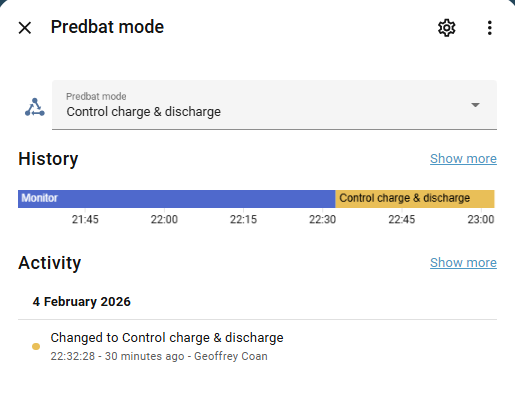Click the Changed to Control charge entry

click(x=167, y=338)
